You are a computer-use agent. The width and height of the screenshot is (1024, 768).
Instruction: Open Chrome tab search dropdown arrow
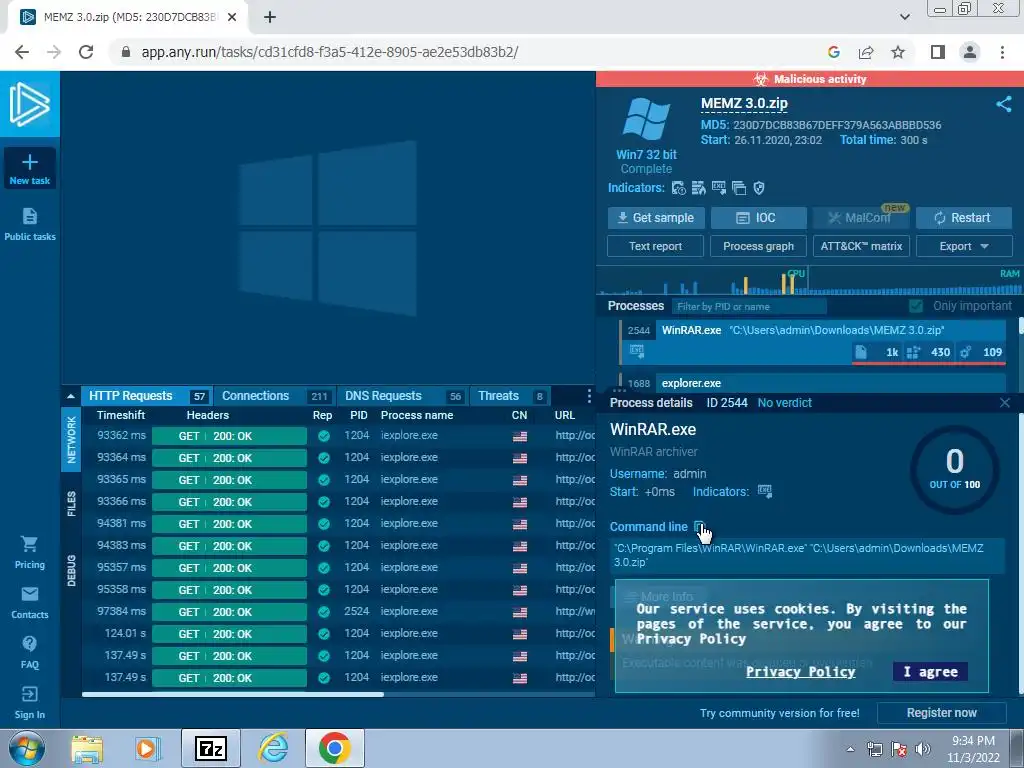pos(904,17)
